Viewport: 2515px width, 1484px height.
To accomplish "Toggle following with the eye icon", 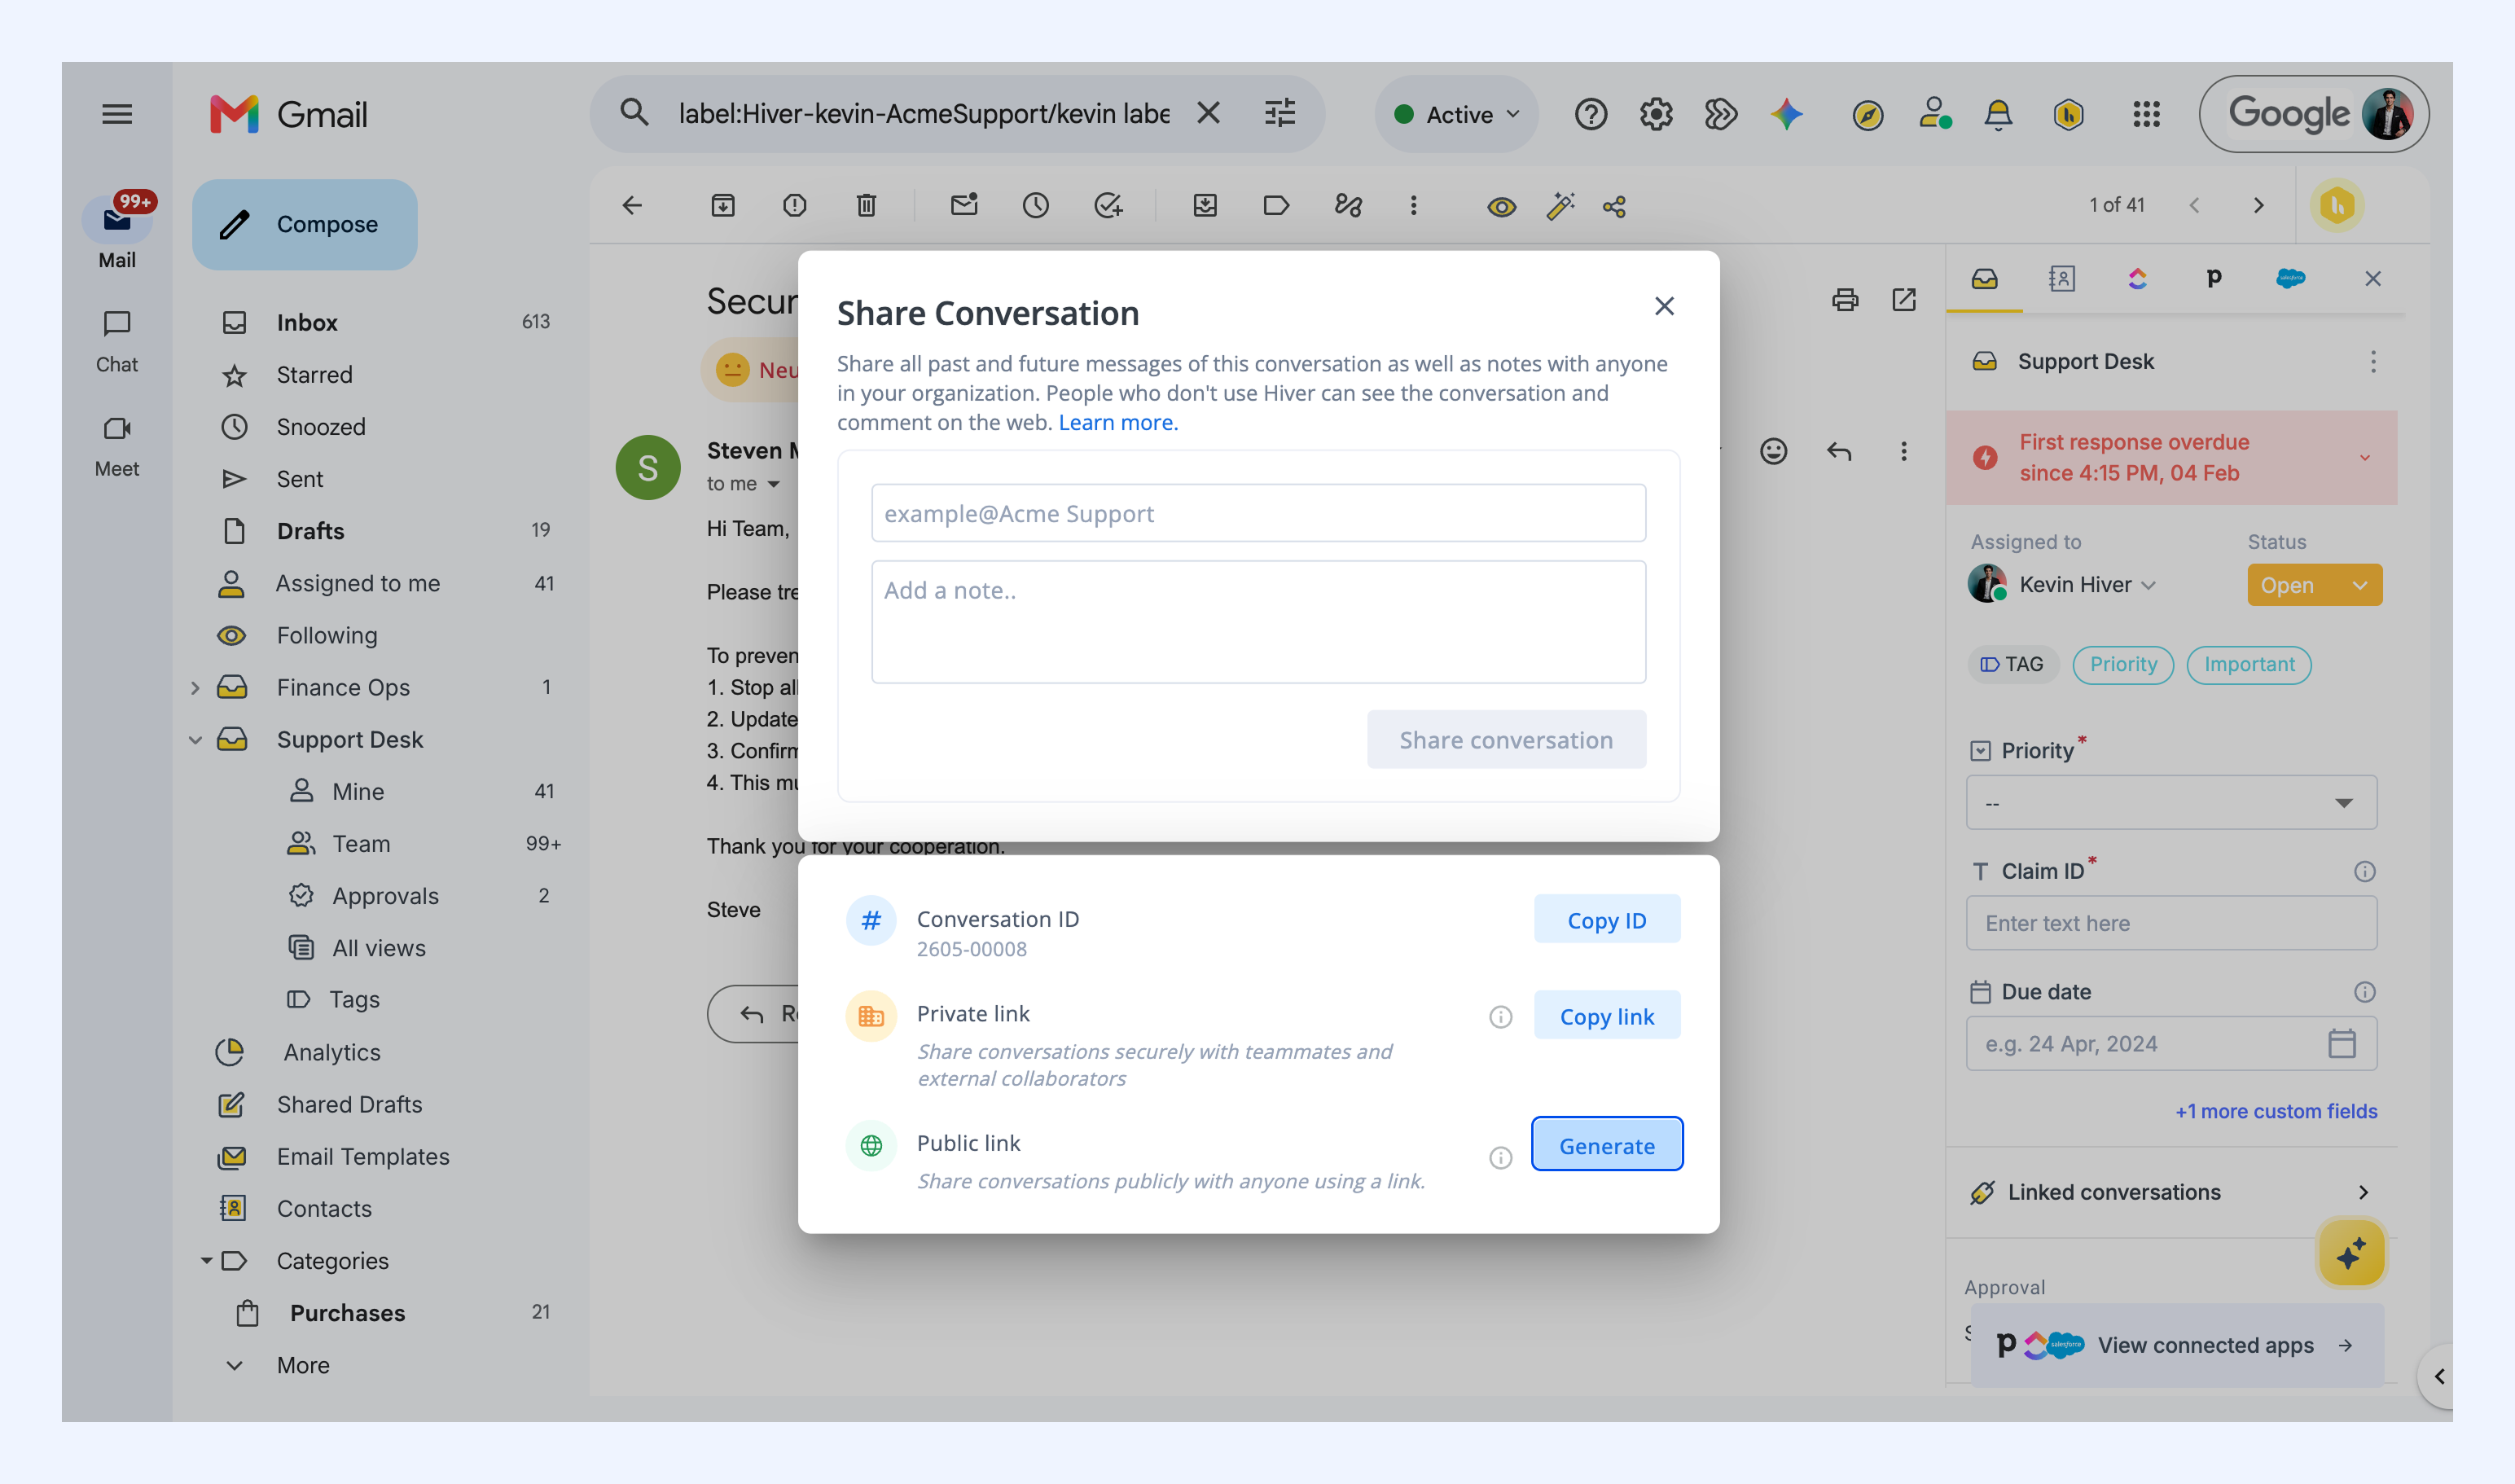I will pos(1501,207).
